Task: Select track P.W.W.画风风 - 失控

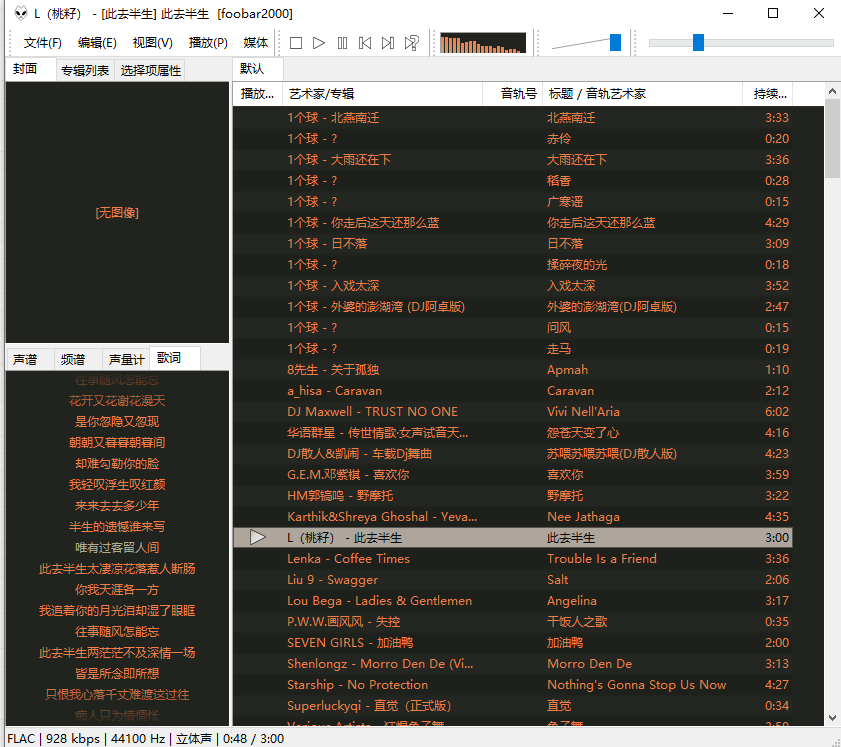Action: [x=513, y=622]
